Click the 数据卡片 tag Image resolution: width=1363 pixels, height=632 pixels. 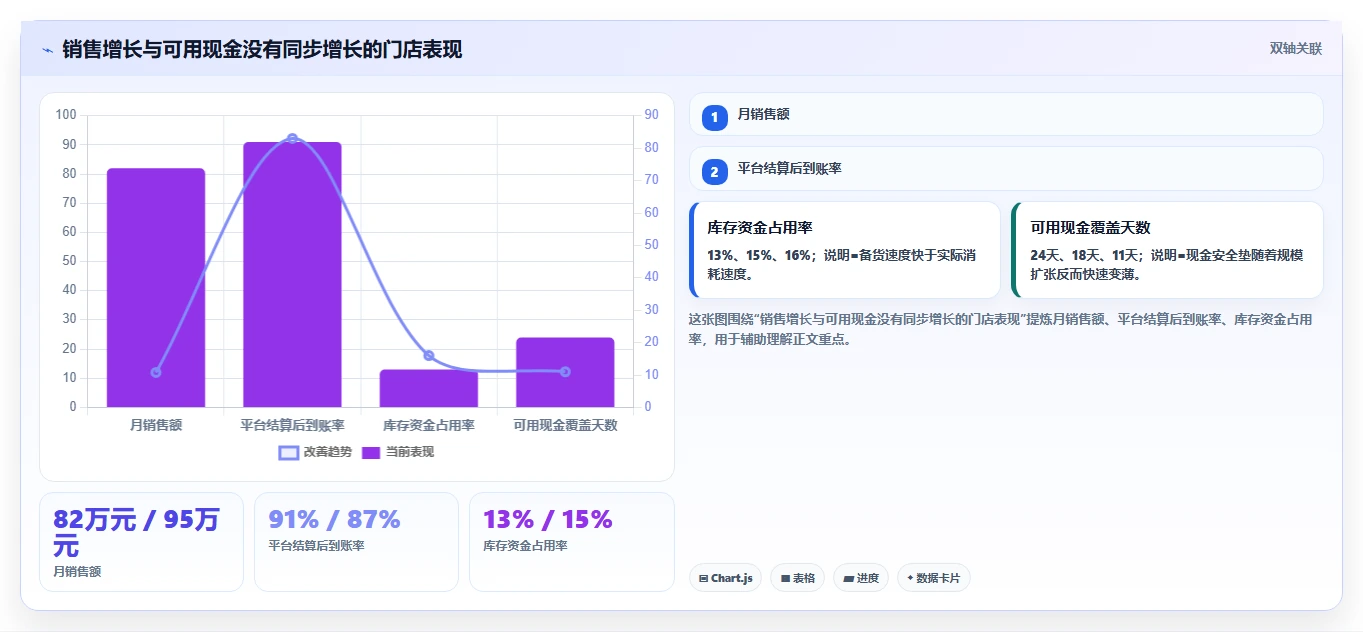click(934, 578)
